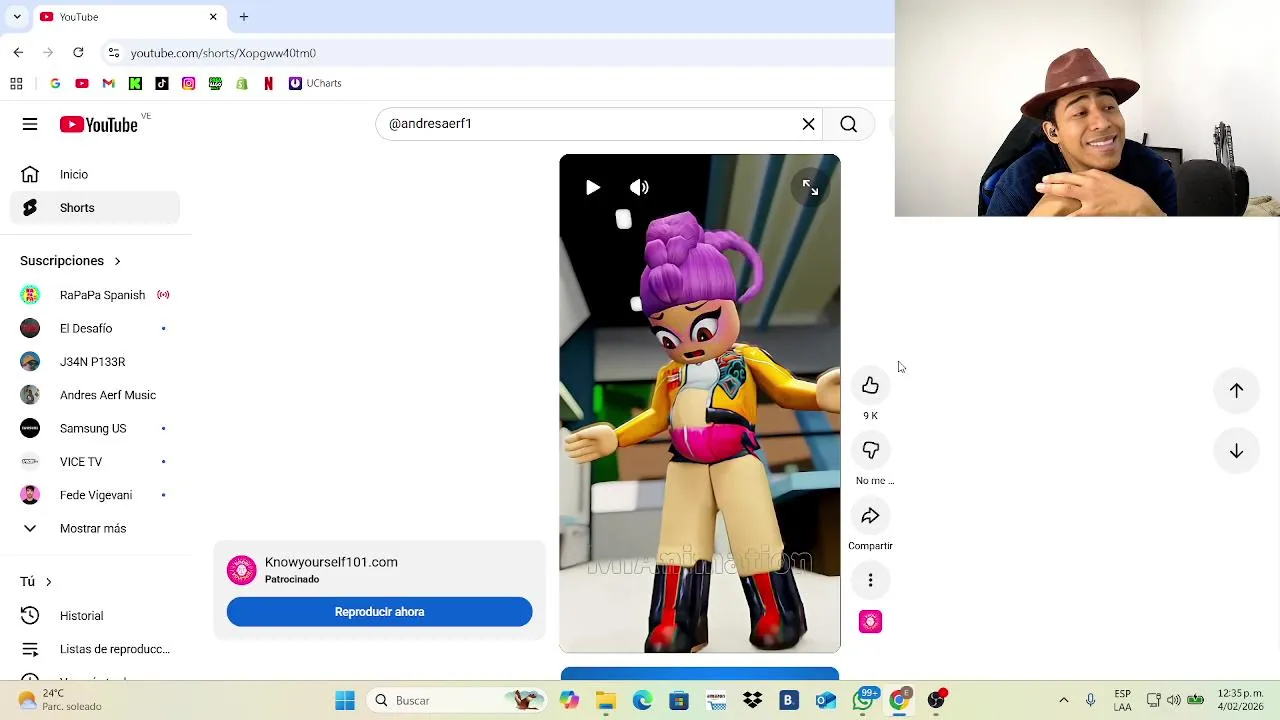
Task: Play the Short with the play button
Action: [593, 187]
